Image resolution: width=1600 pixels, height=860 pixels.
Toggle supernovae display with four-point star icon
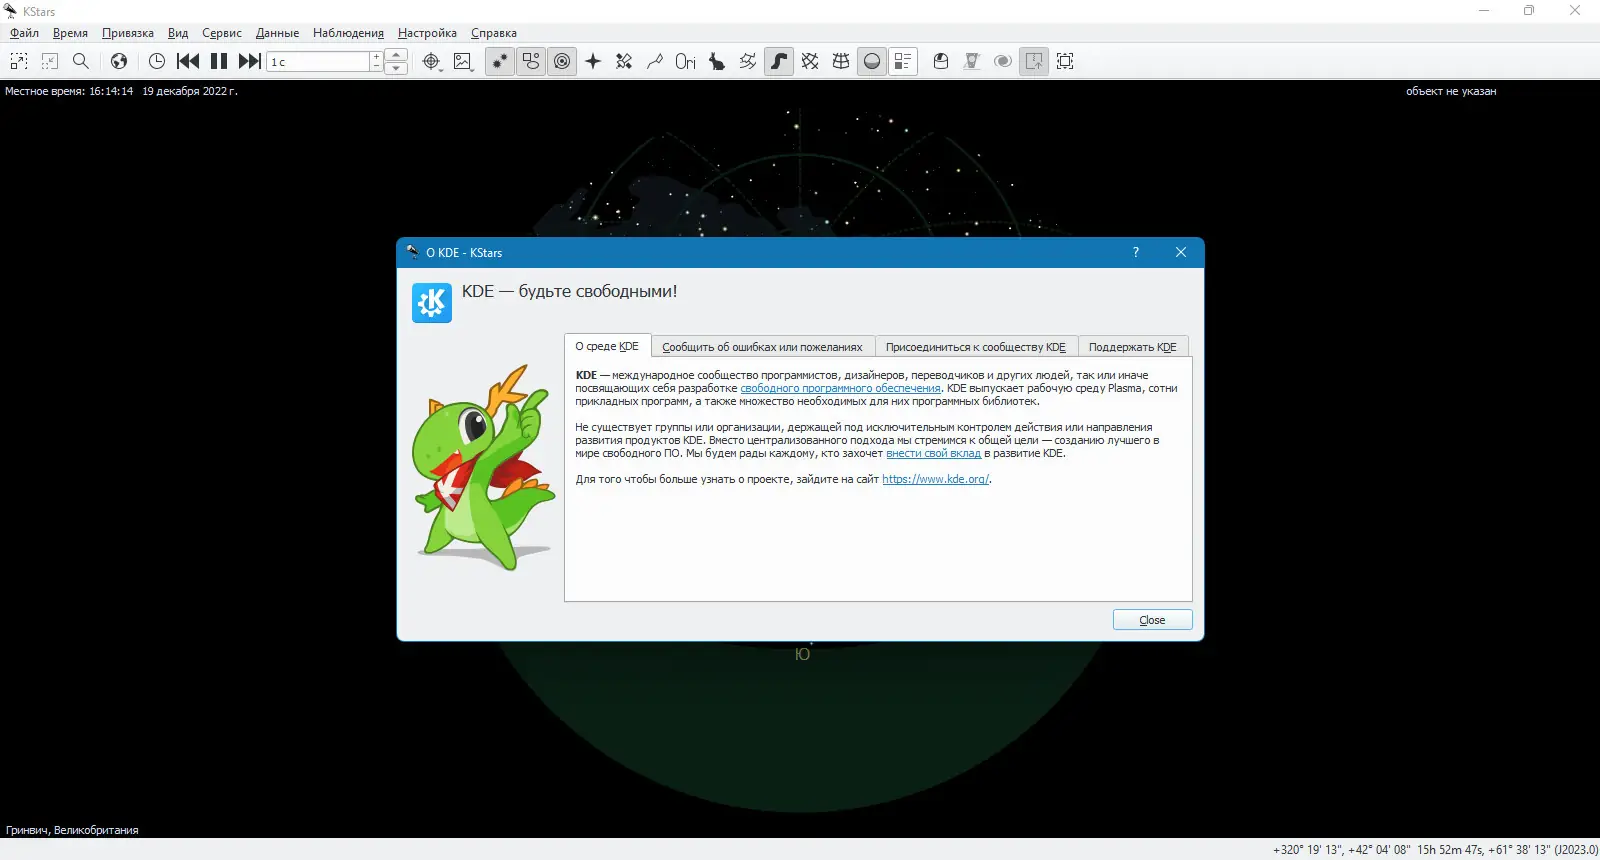click(593, 61)
